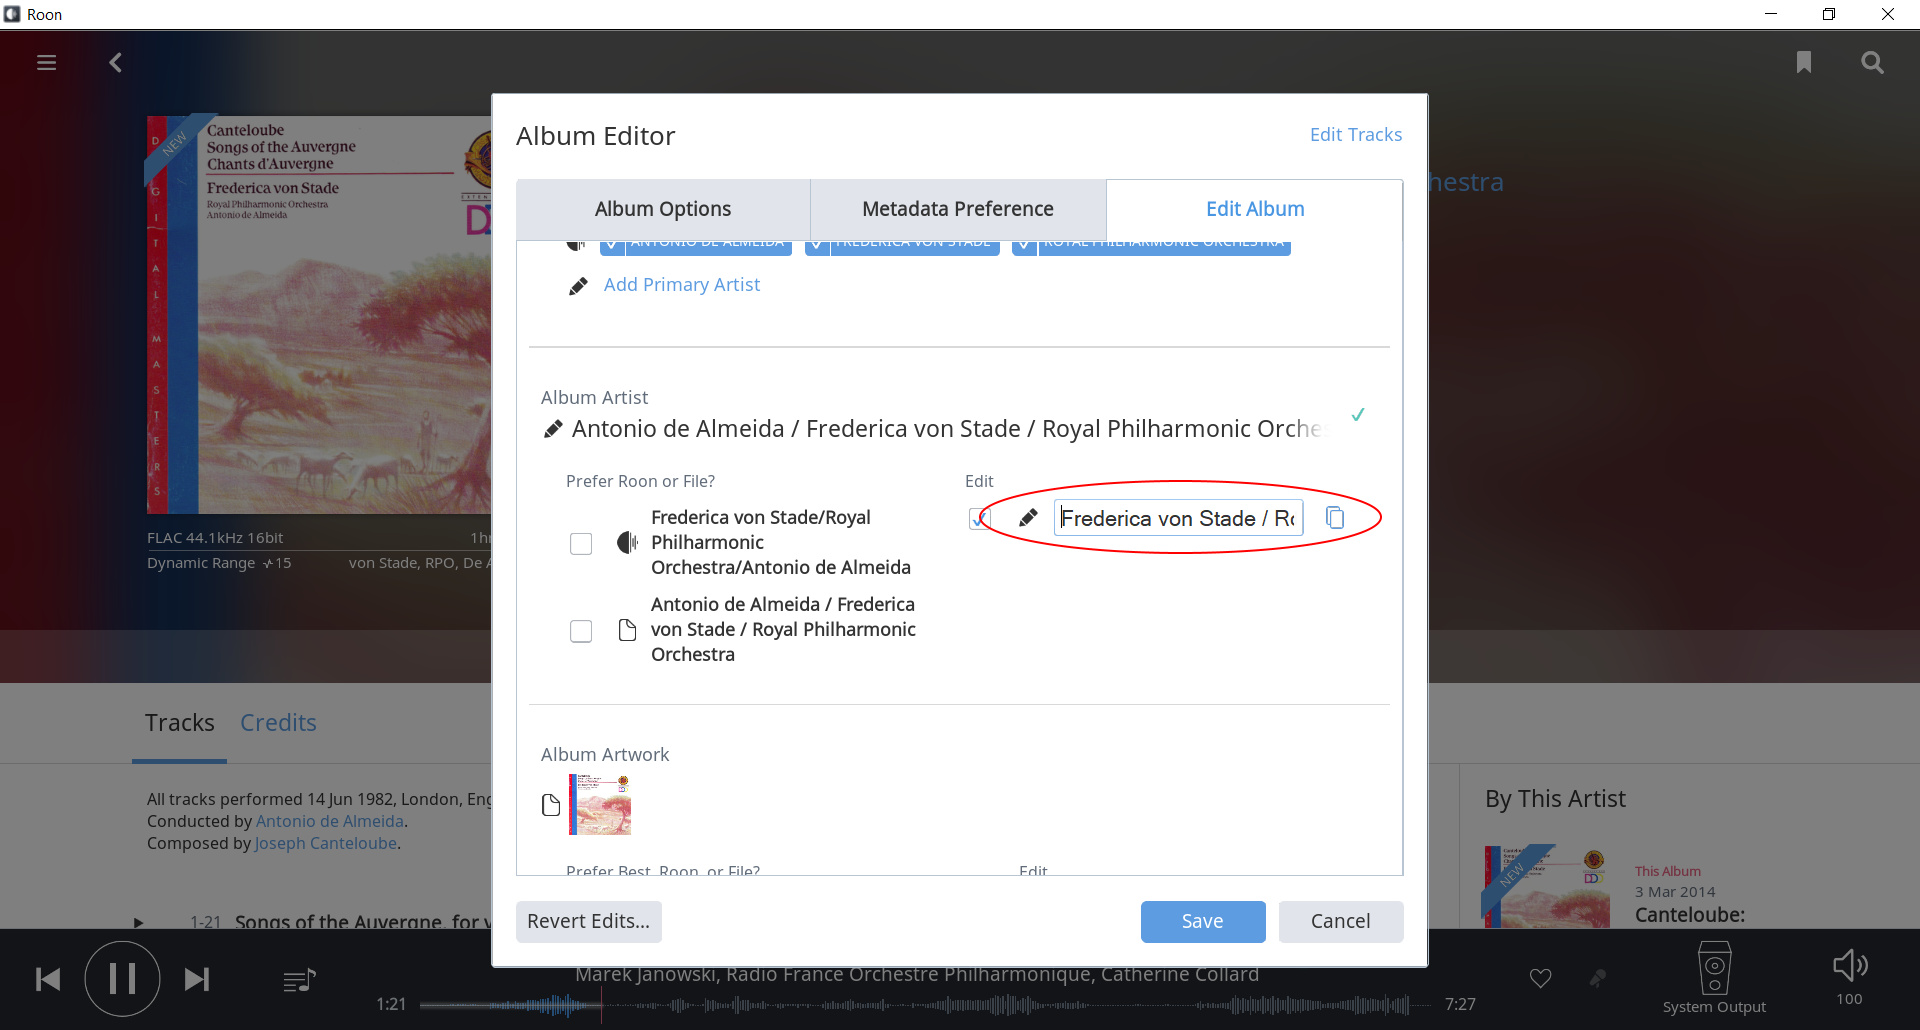Favorite the track with the heart icon

[1541, 978]
